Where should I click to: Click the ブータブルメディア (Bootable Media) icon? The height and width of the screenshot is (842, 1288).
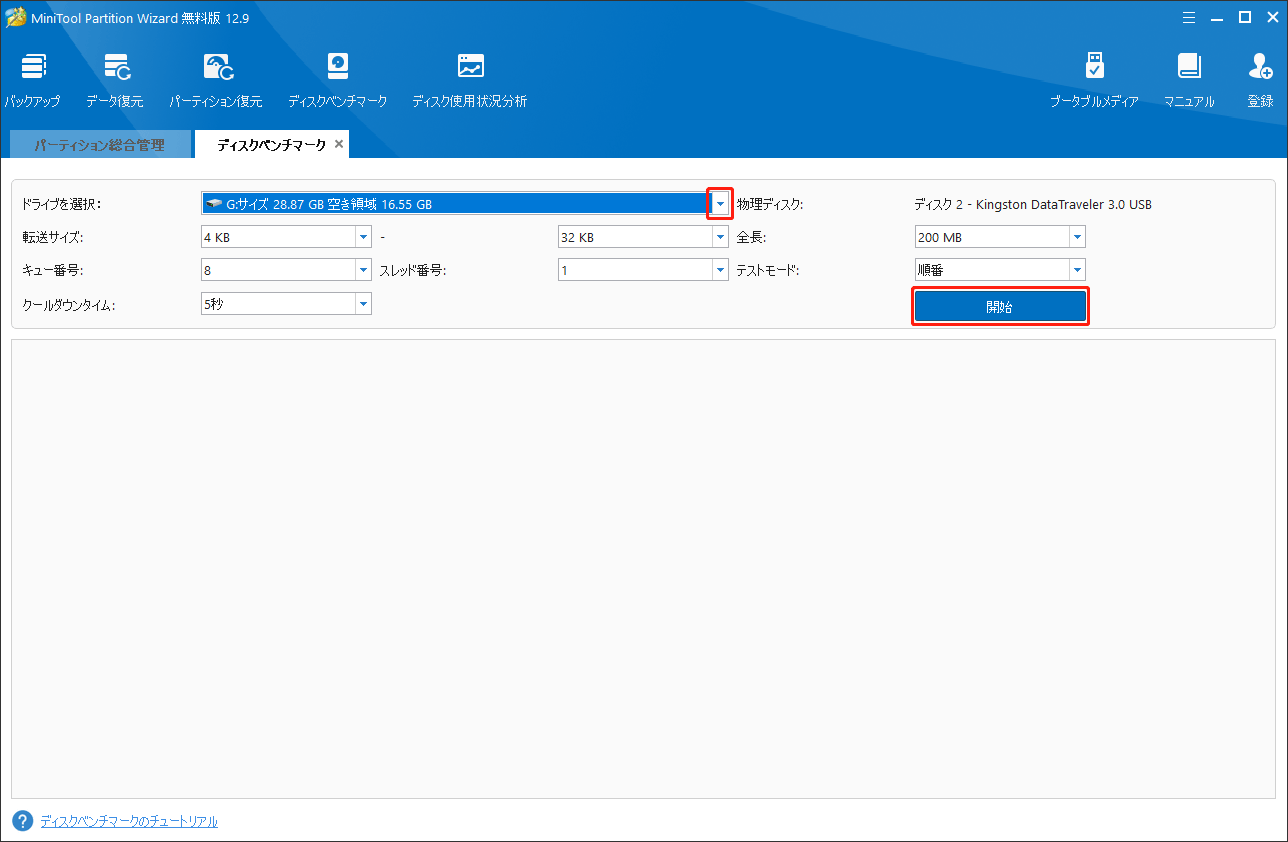pos(1094,68)
